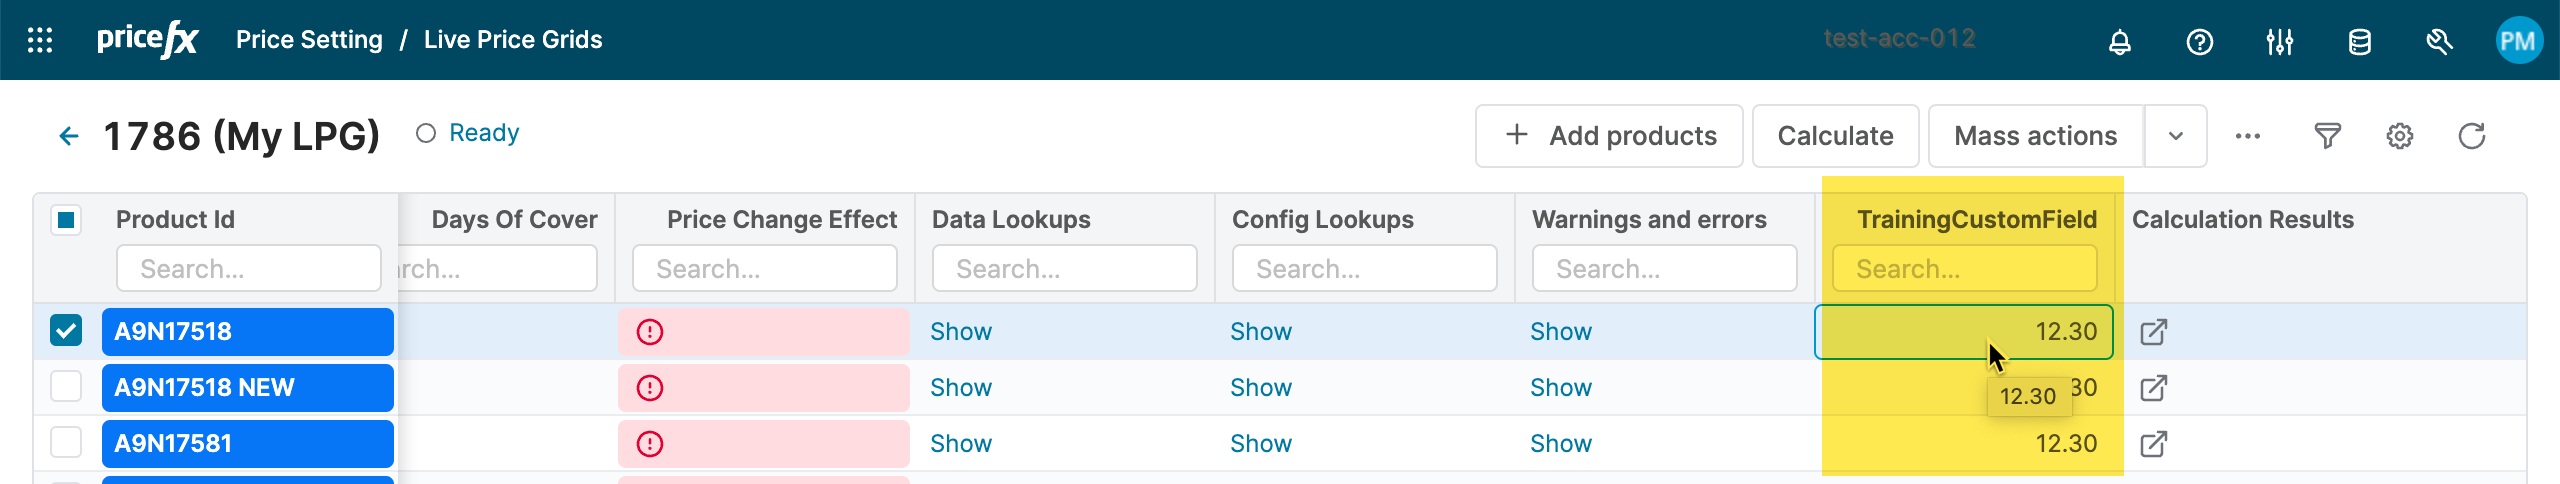Uncheck the A9N17518 row checkbox
The width and height of the screenshot is (2560, 484).
[x=66, y=330]
